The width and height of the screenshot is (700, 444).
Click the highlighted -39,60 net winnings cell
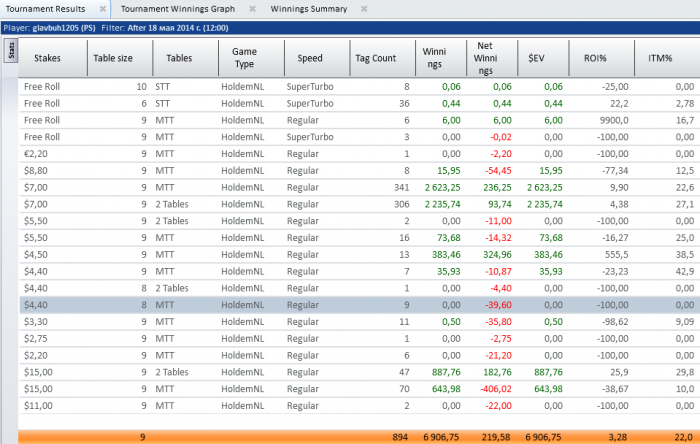pos(498,305)
